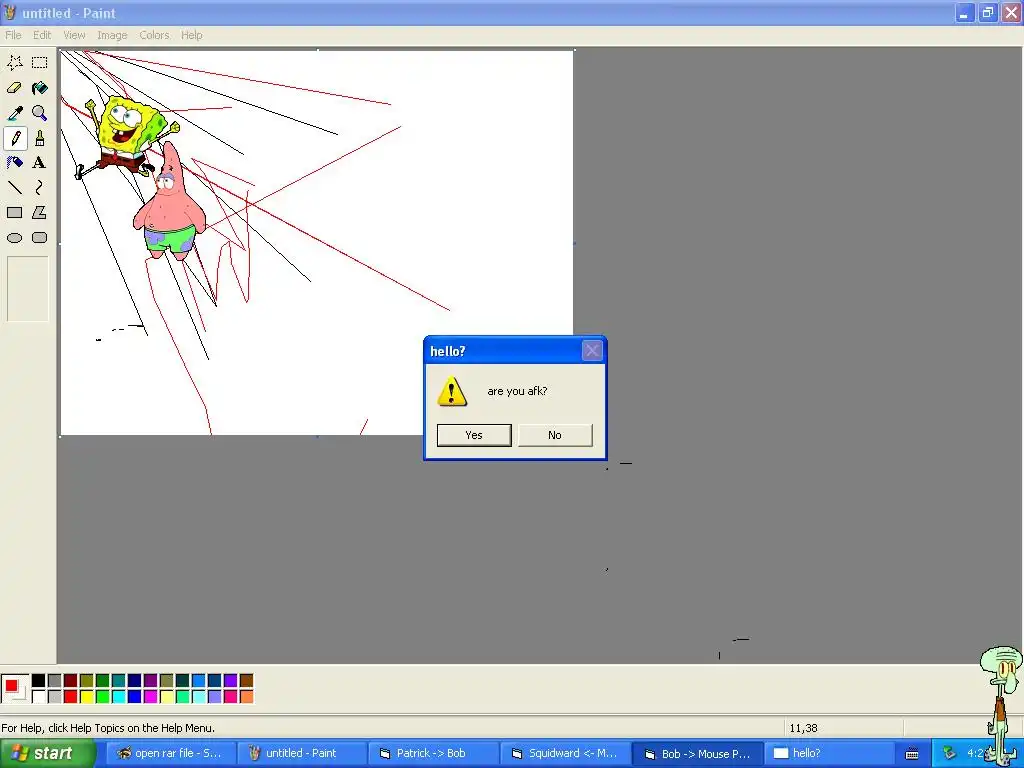Close the hello? dialog with X
Screen dimensions: 1024x768
(592, 351)
